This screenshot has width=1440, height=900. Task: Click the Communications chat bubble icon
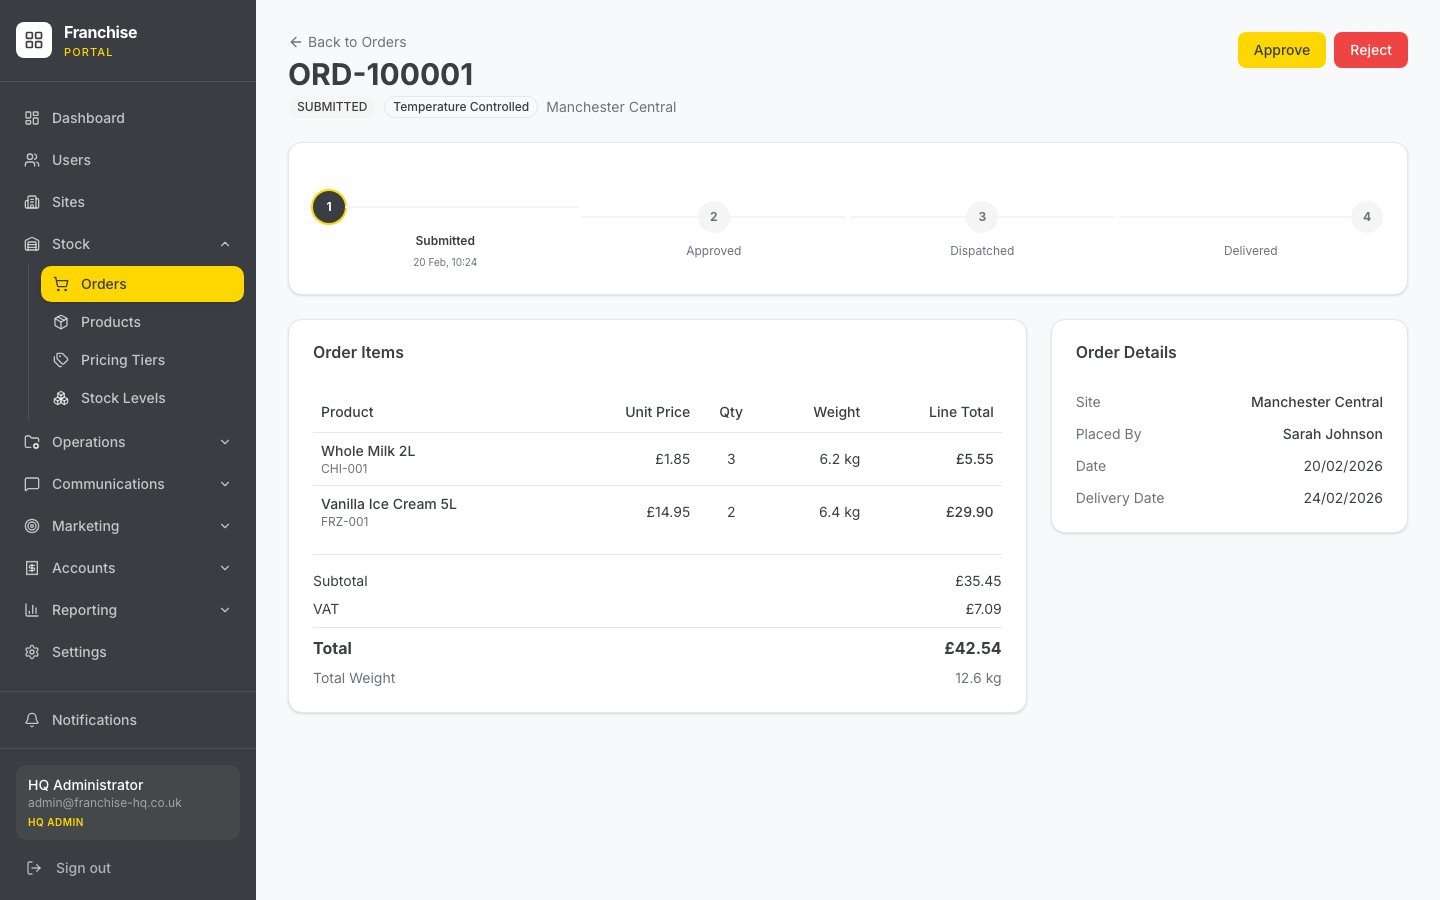(x=32, y=484)
